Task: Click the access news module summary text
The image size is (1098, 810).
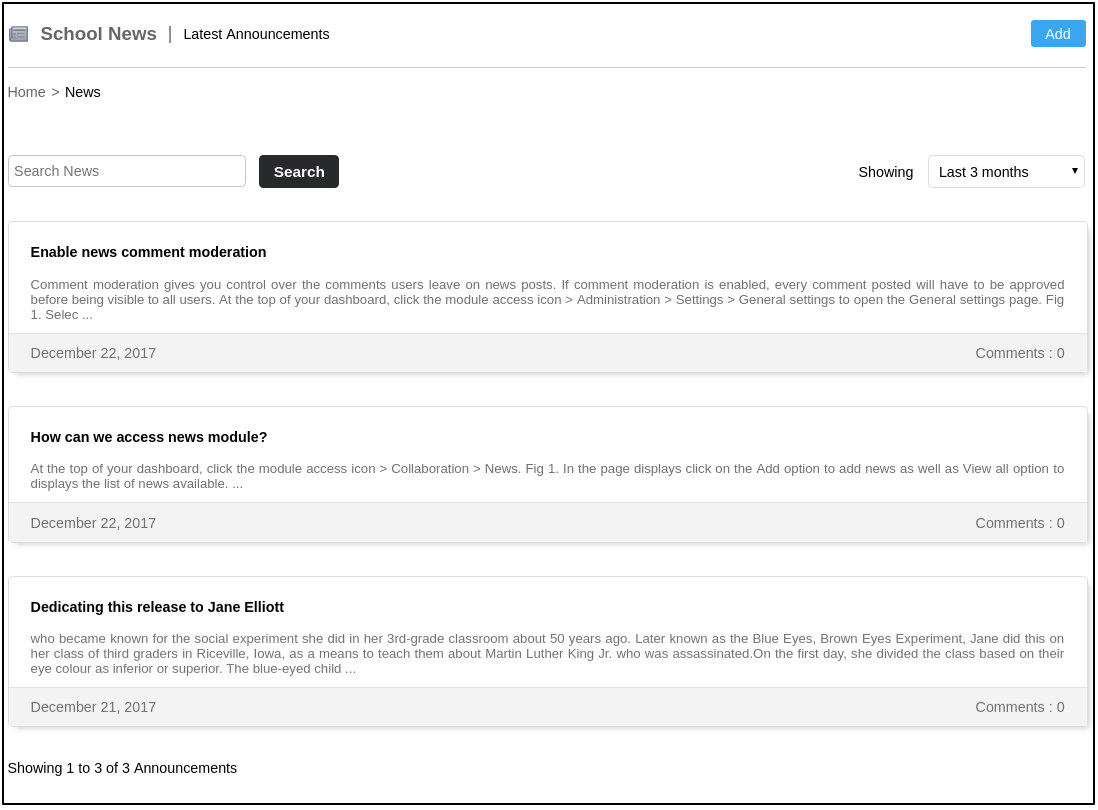Action: click(547, 476)
